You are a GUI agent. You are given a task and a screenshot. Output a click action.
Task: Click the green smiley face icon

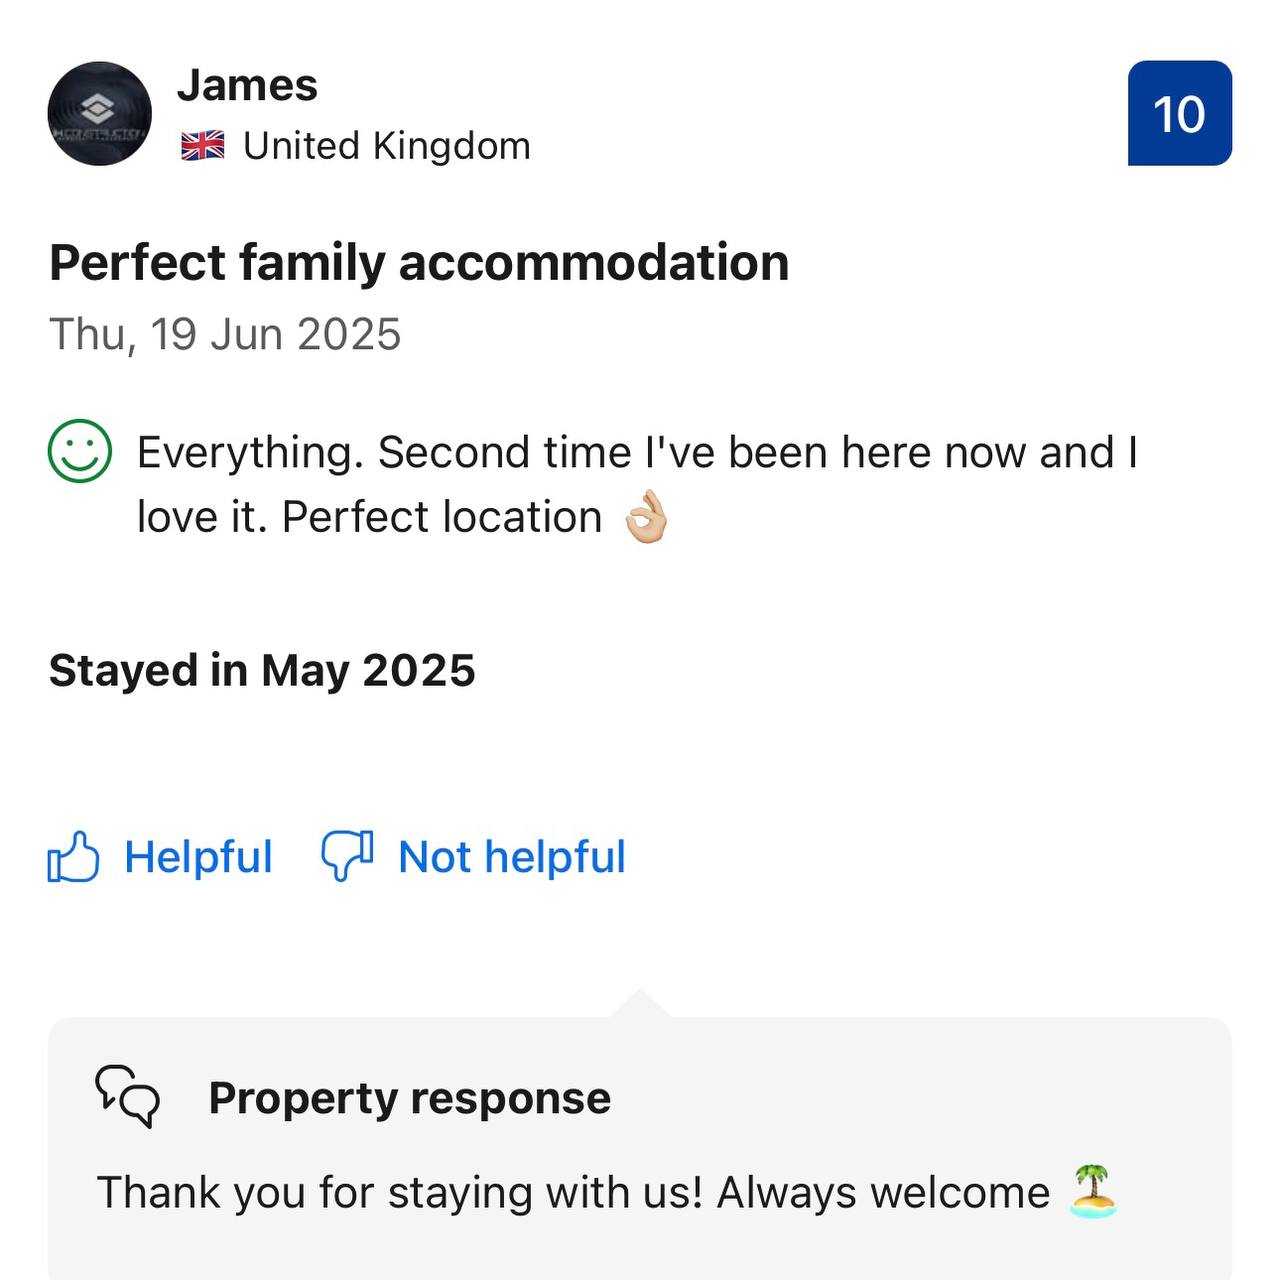click(80, 451)
